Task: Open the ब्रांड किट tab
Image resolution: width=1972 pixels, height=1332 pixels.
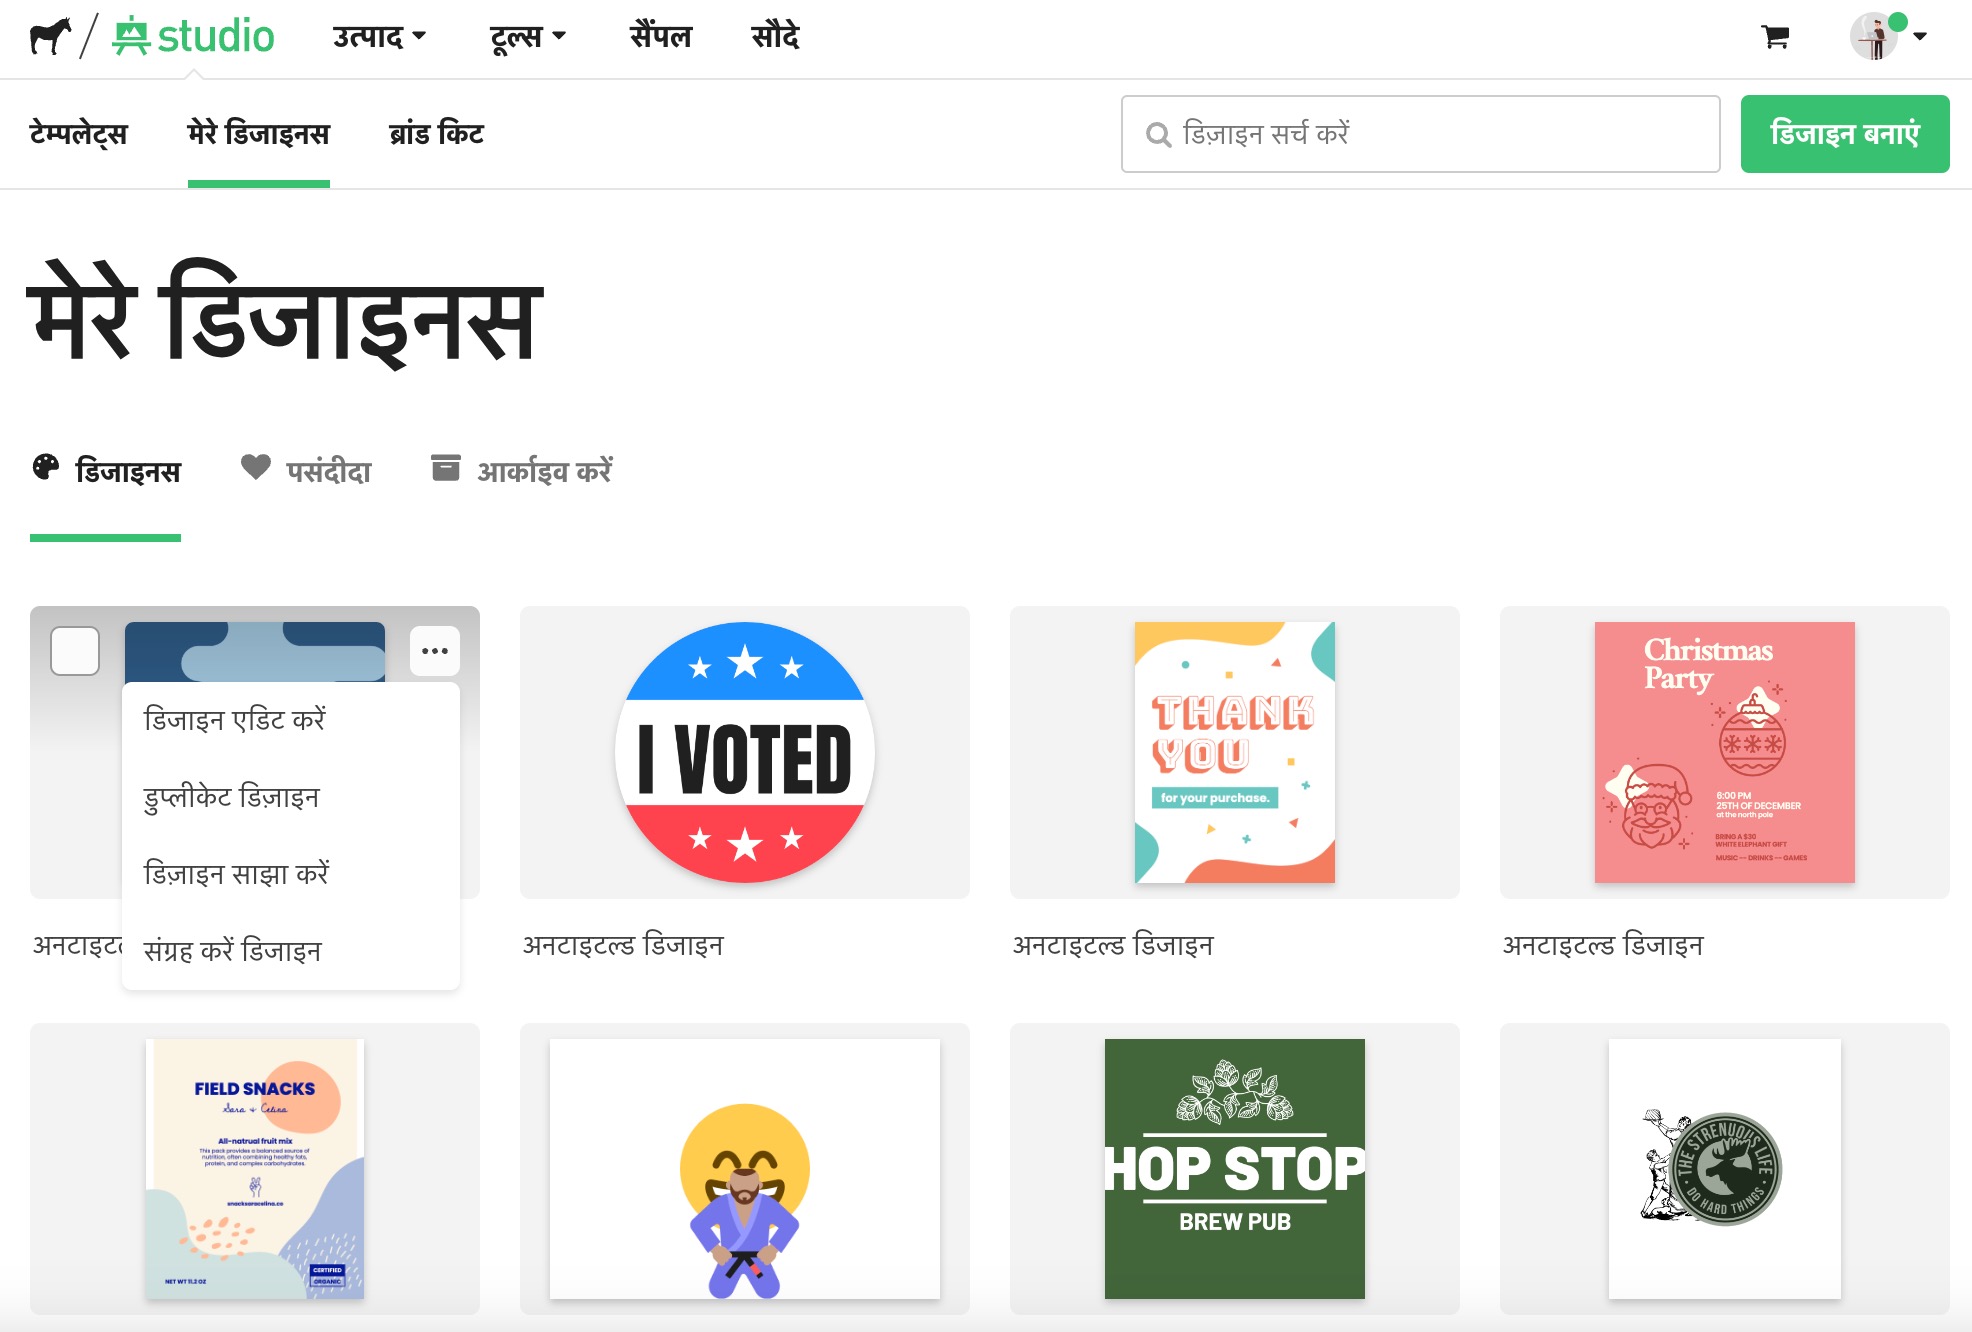Action: pyautogui.click(x=436, y=134)
